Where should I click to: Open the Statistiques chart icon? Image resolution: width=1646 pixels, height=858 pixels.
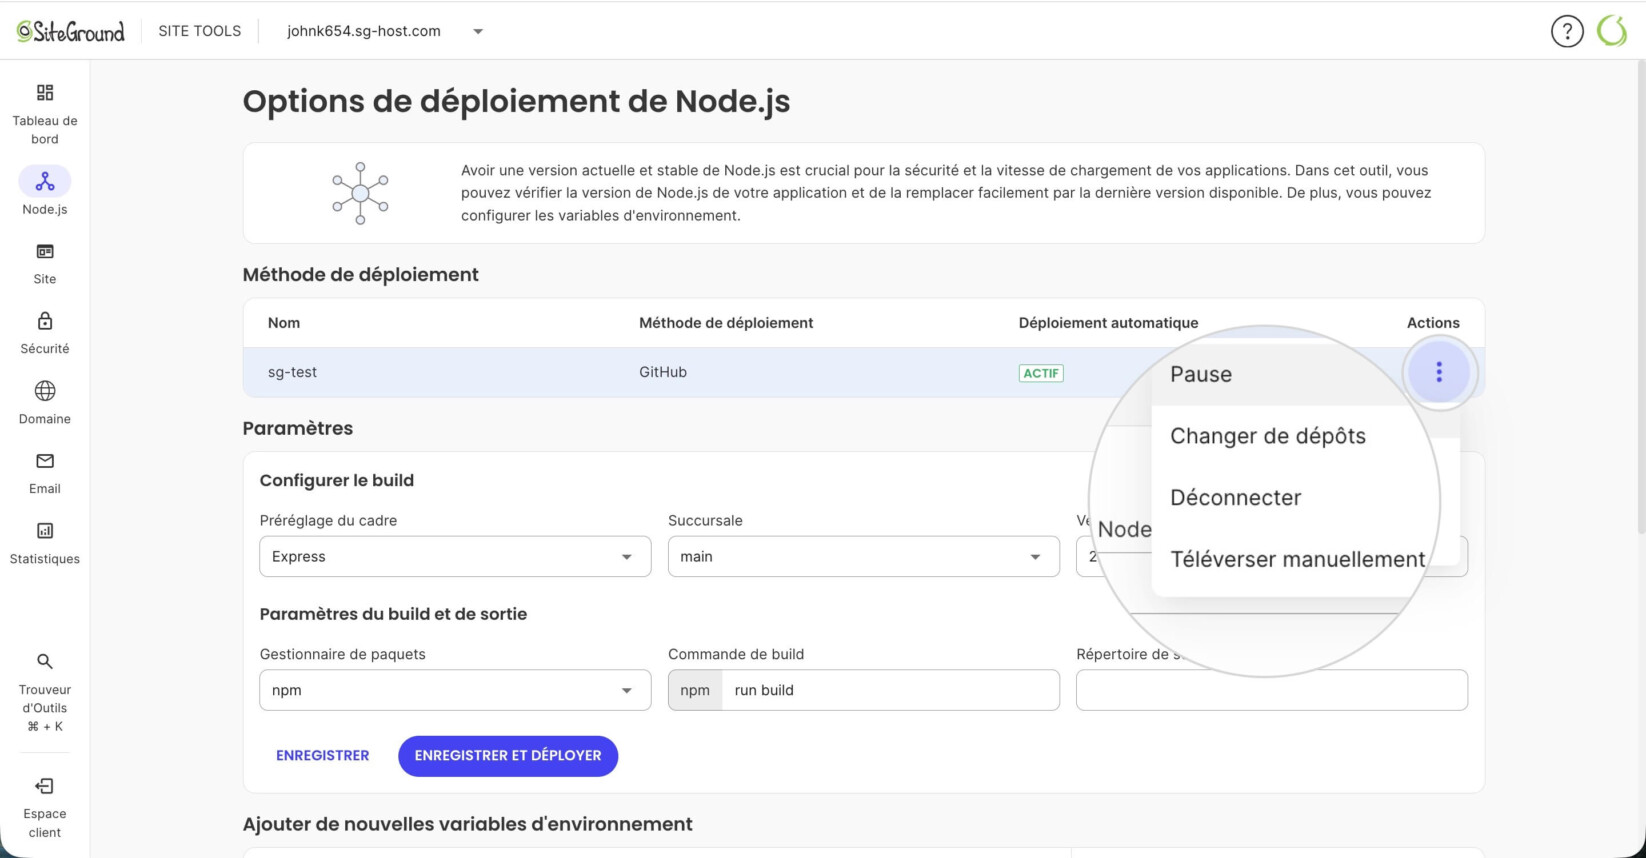(x=45, y=531)
